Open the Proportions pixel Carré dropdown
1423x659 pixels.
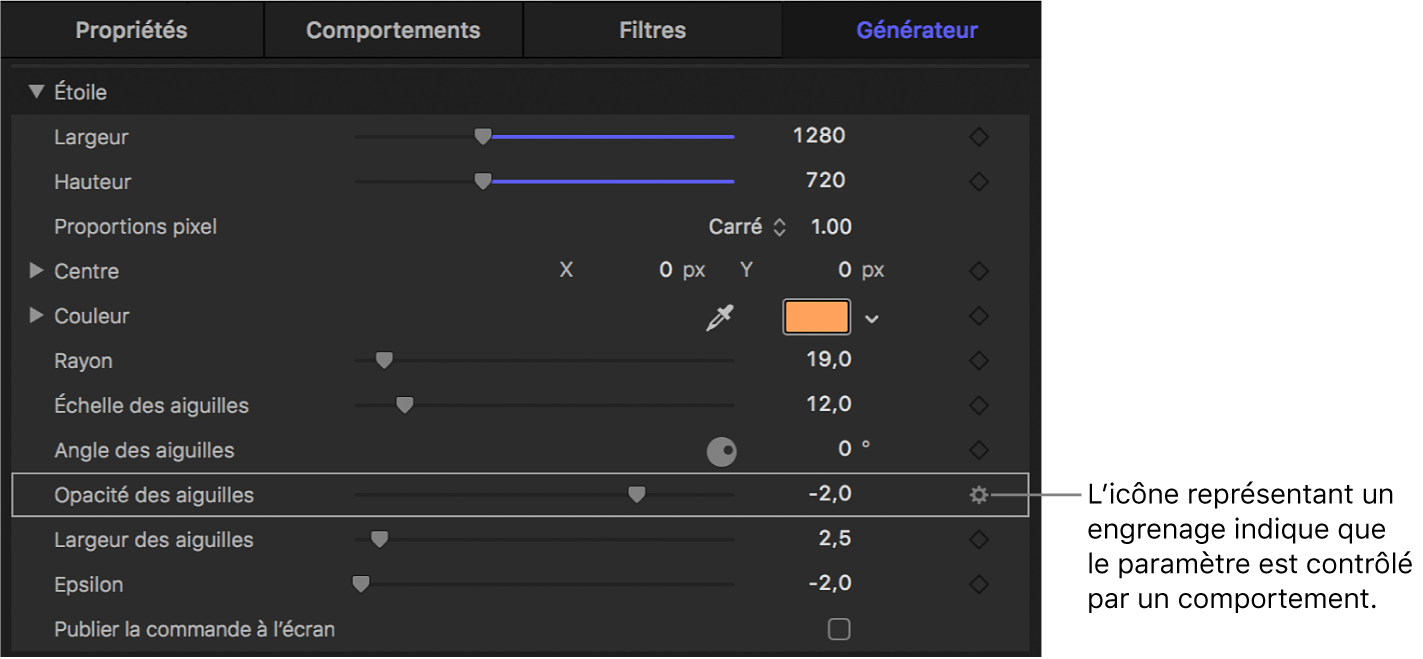tap(747, 227)
